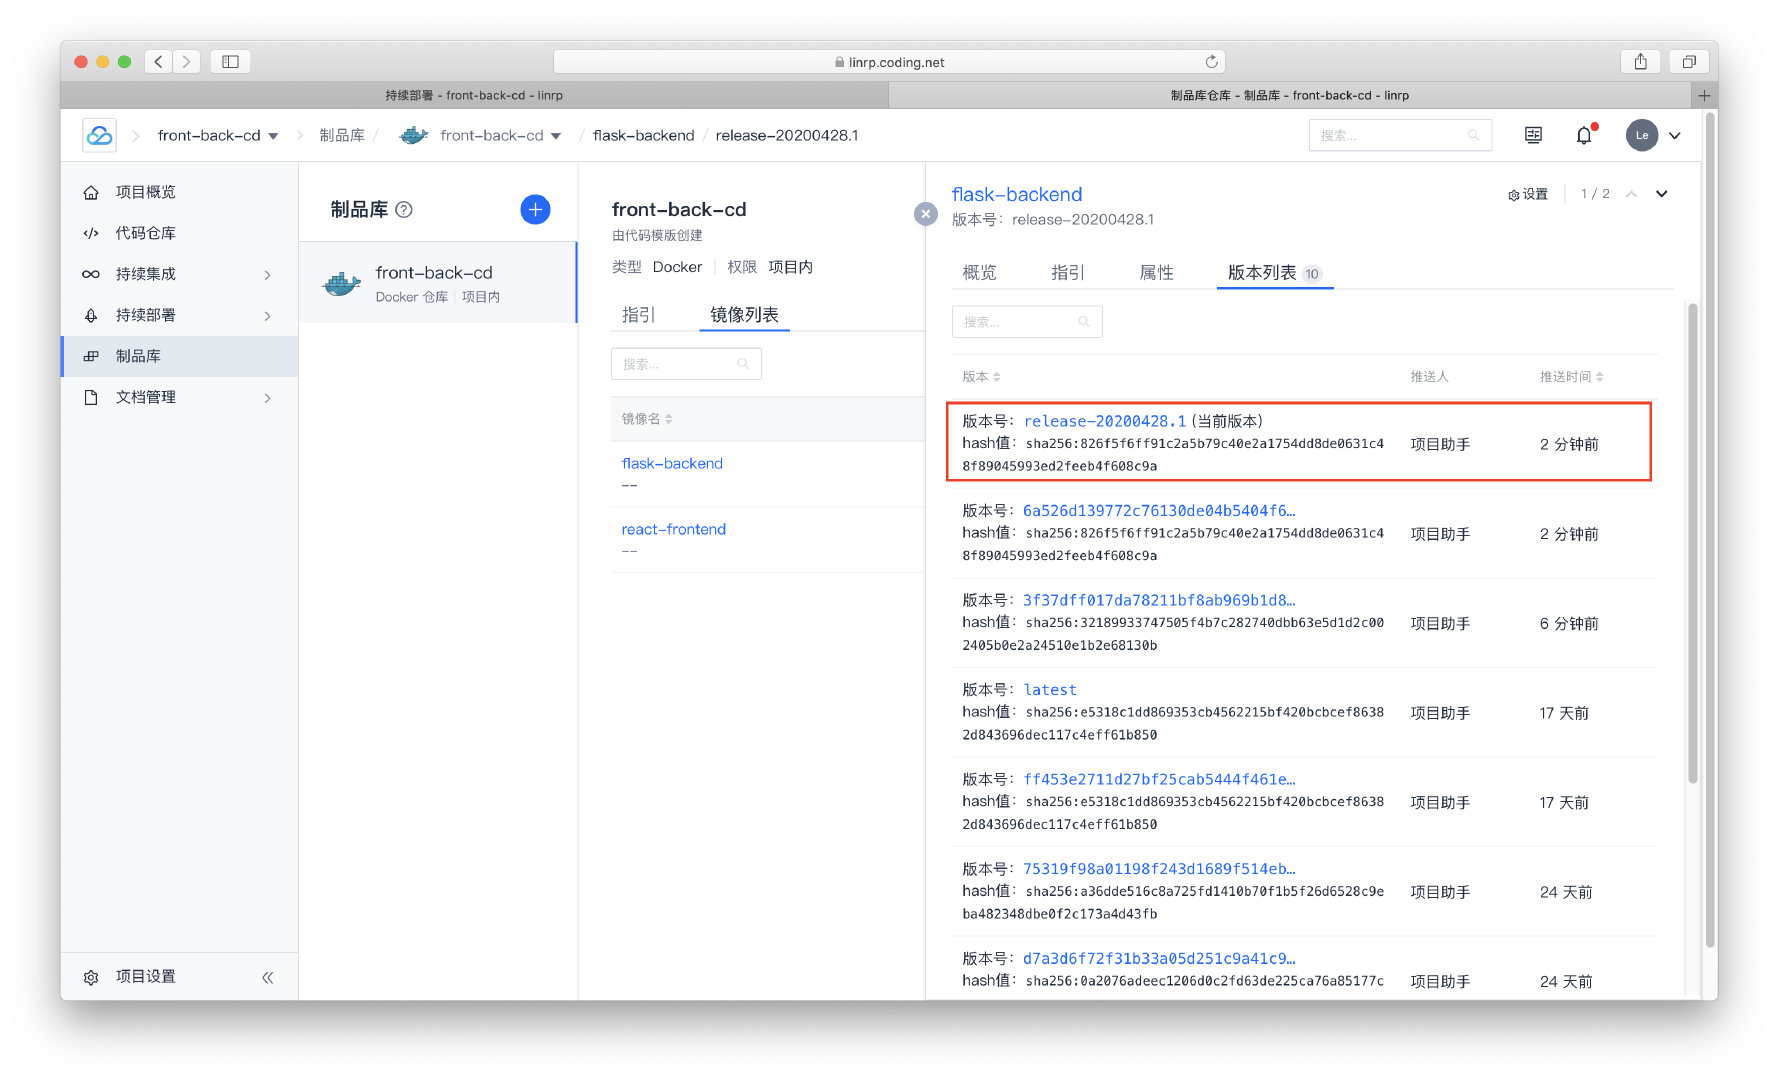Open the flask-backend image link in list

point(672,463)
